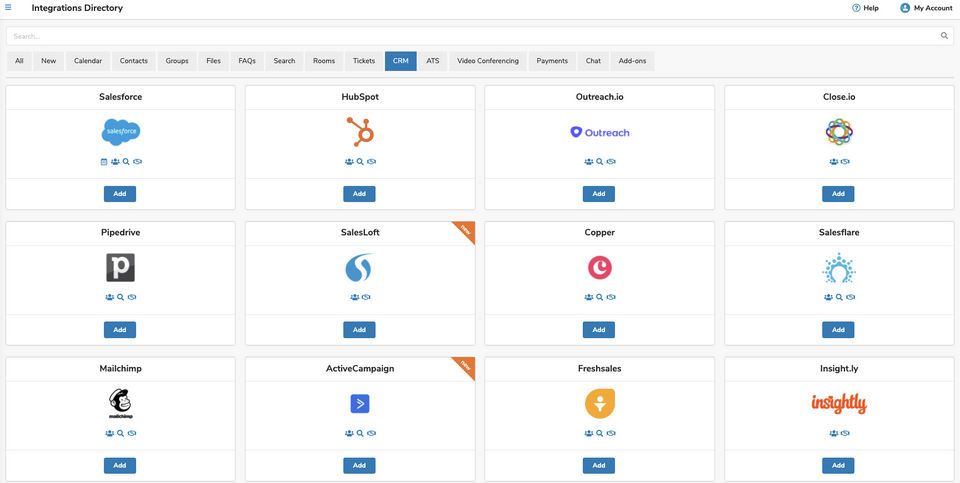This screenshot has width=960, height=483.
Task: Open the Rooms tab
Action: point(324,61)
